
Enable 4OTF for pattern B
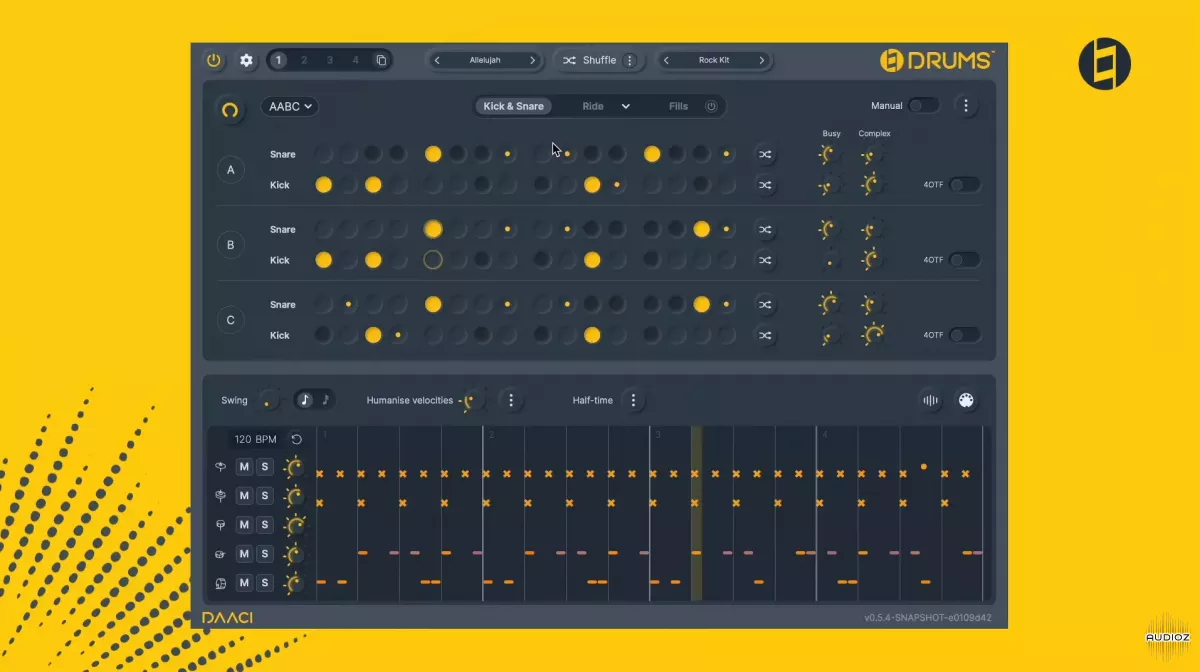pyautogui.click(x=965, y=260)
